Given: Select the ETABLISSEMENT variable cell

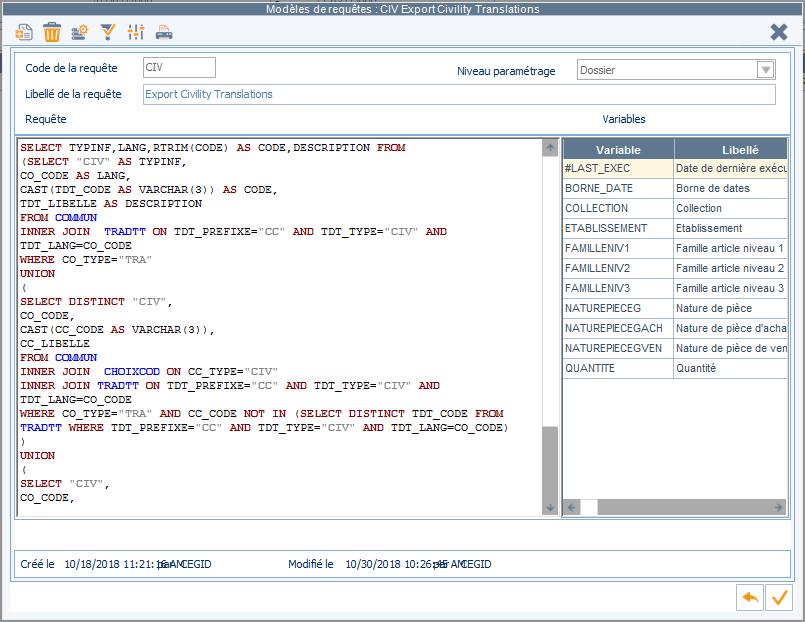Looking at the screenshot, I should coord(618,228).
